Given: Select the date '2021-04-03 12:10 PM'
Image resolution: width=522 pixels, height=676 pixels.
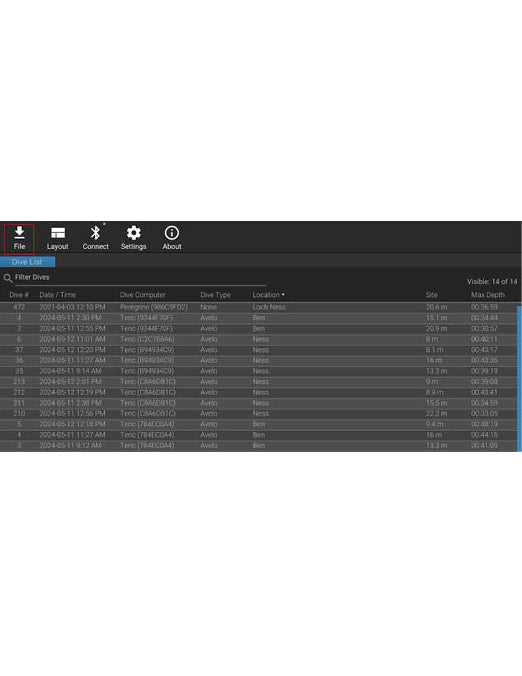Looking at the screenshot, I should click(72, 307).
